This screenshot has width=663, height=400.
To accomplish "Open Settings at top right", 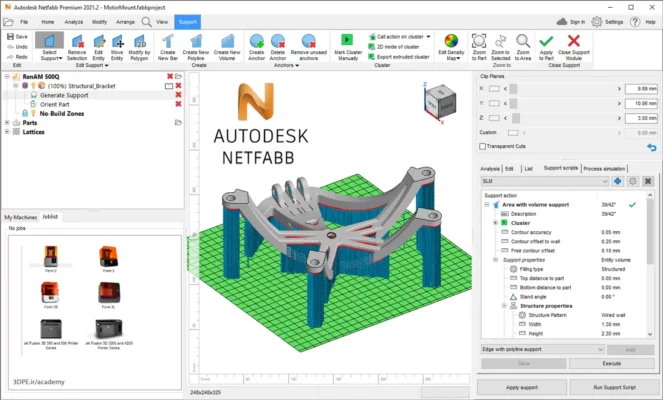I will (x=607, y=22).
